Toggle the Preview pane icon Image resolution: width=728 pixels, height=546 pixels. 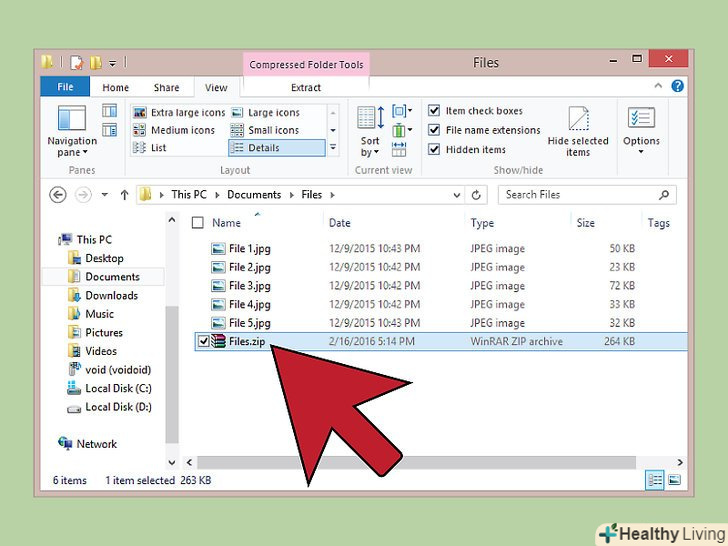pos(110,110)
